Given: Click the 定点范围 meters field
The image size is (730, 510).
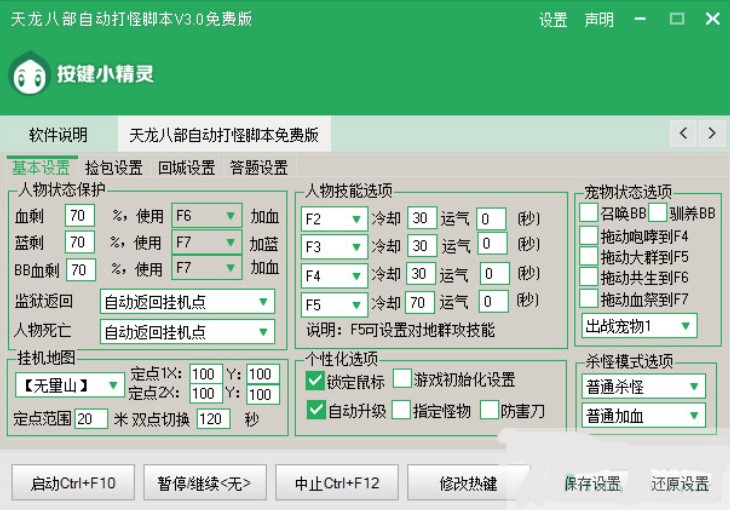Looking at the screenshot, I should point(91,419).
